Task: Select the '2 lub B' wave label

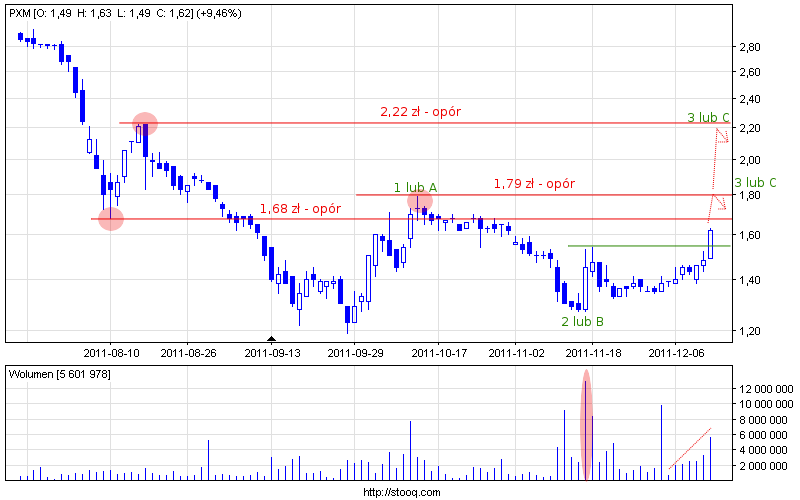Action: (581, 321)
